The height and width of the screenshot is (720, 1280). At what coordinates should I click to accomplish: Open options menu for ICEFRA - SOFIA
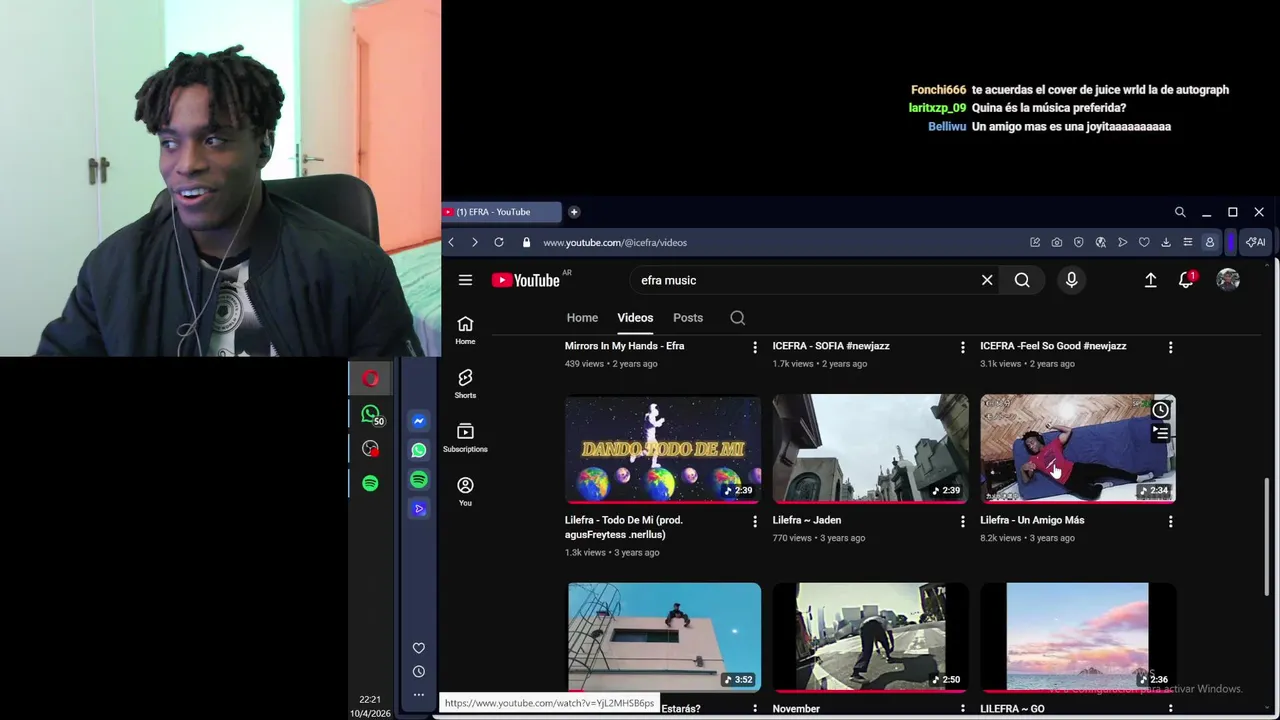(x=963, y=347)
